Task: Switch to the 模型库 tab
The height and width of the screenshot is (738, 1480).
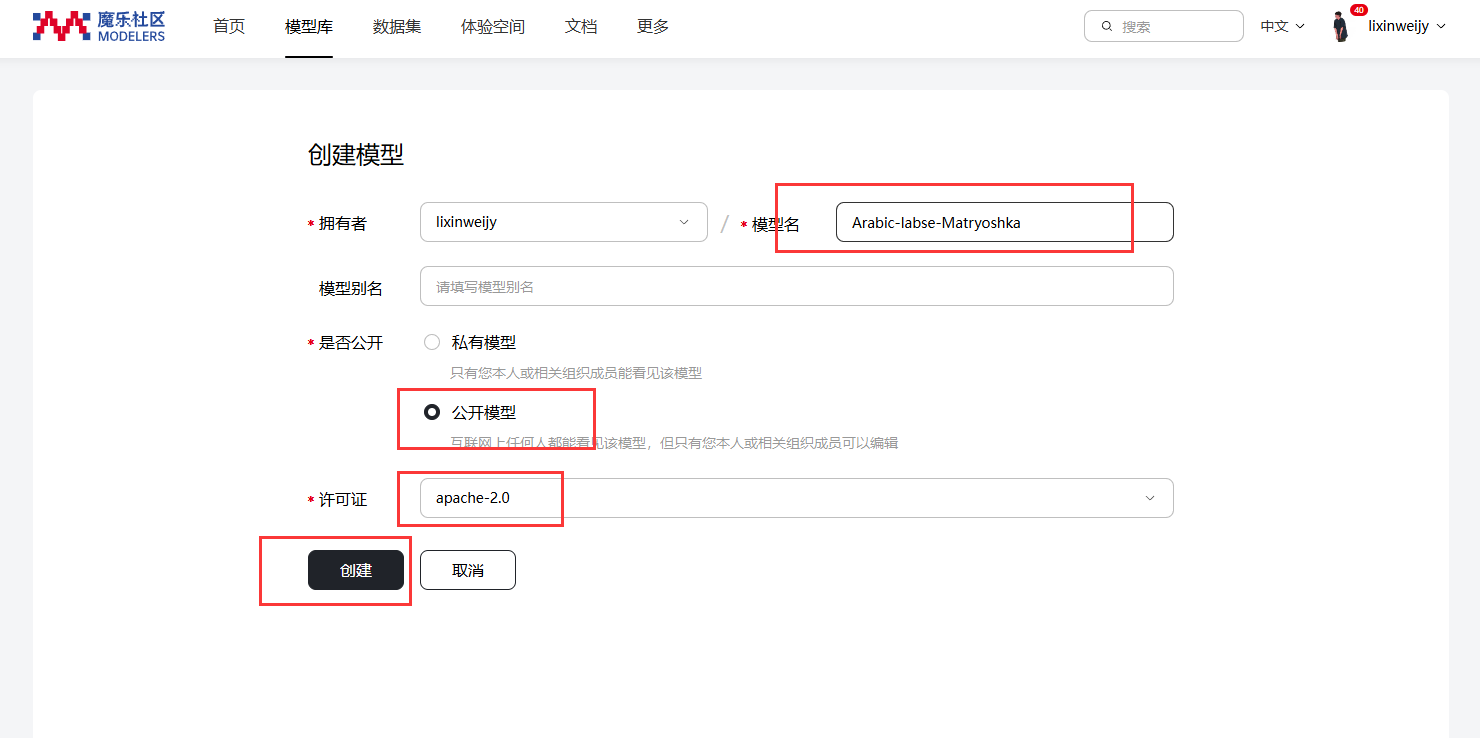Action: click(x=309, y=27)
